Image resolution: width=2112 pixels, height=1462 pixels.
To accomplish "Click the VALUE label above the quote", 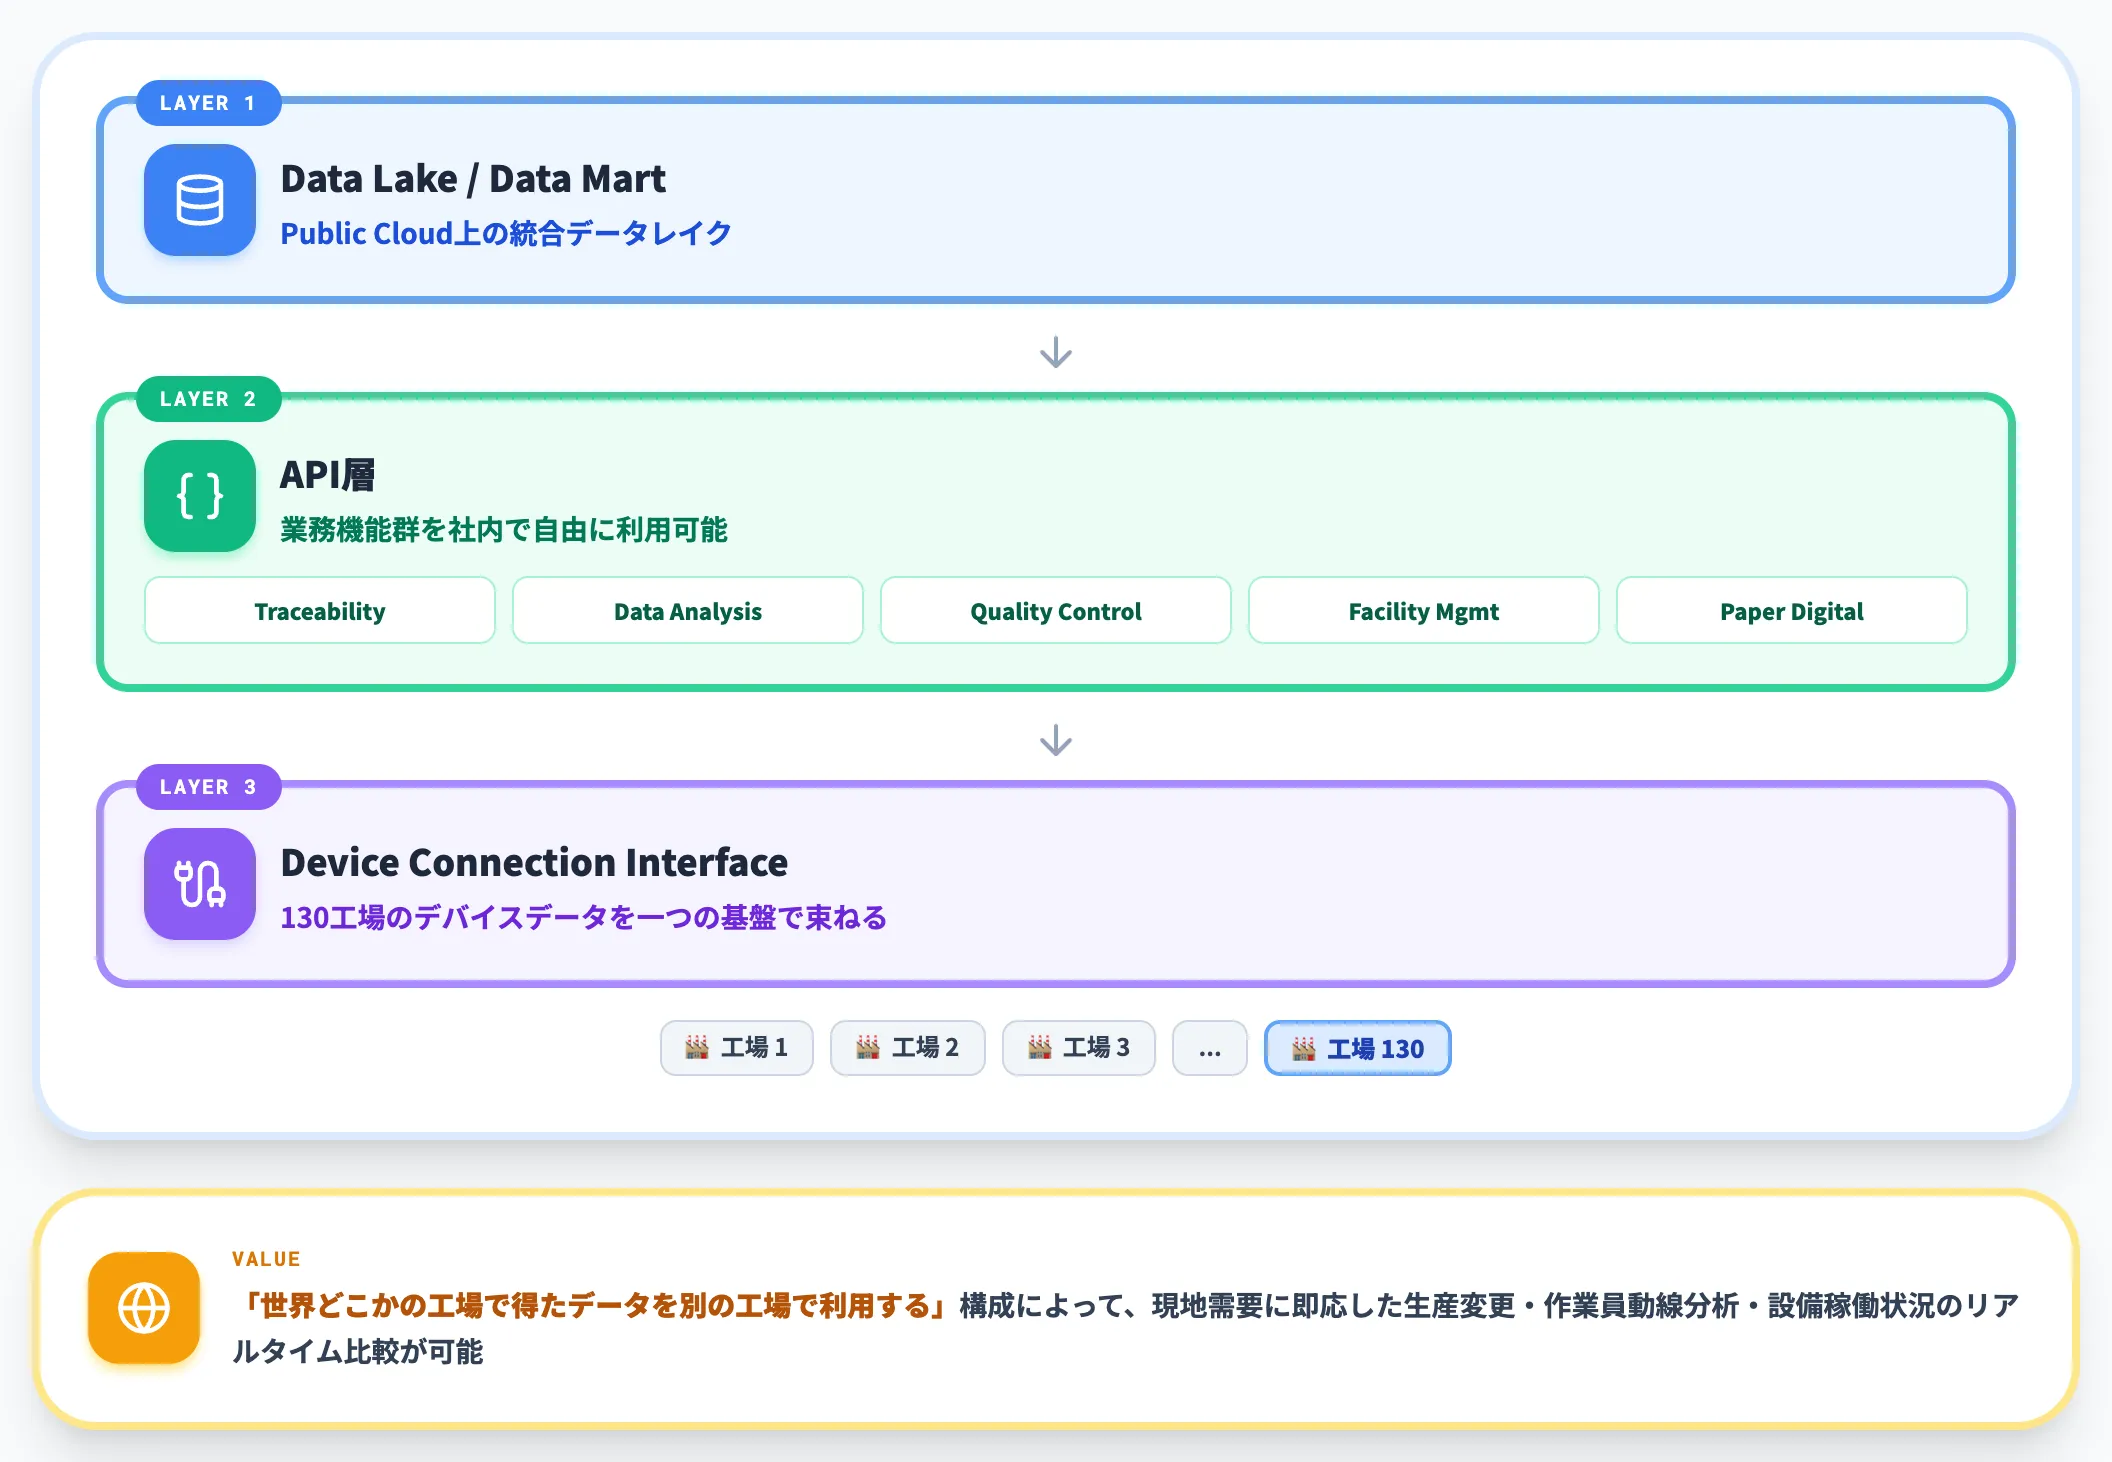I will click(x=266, y=1259).
